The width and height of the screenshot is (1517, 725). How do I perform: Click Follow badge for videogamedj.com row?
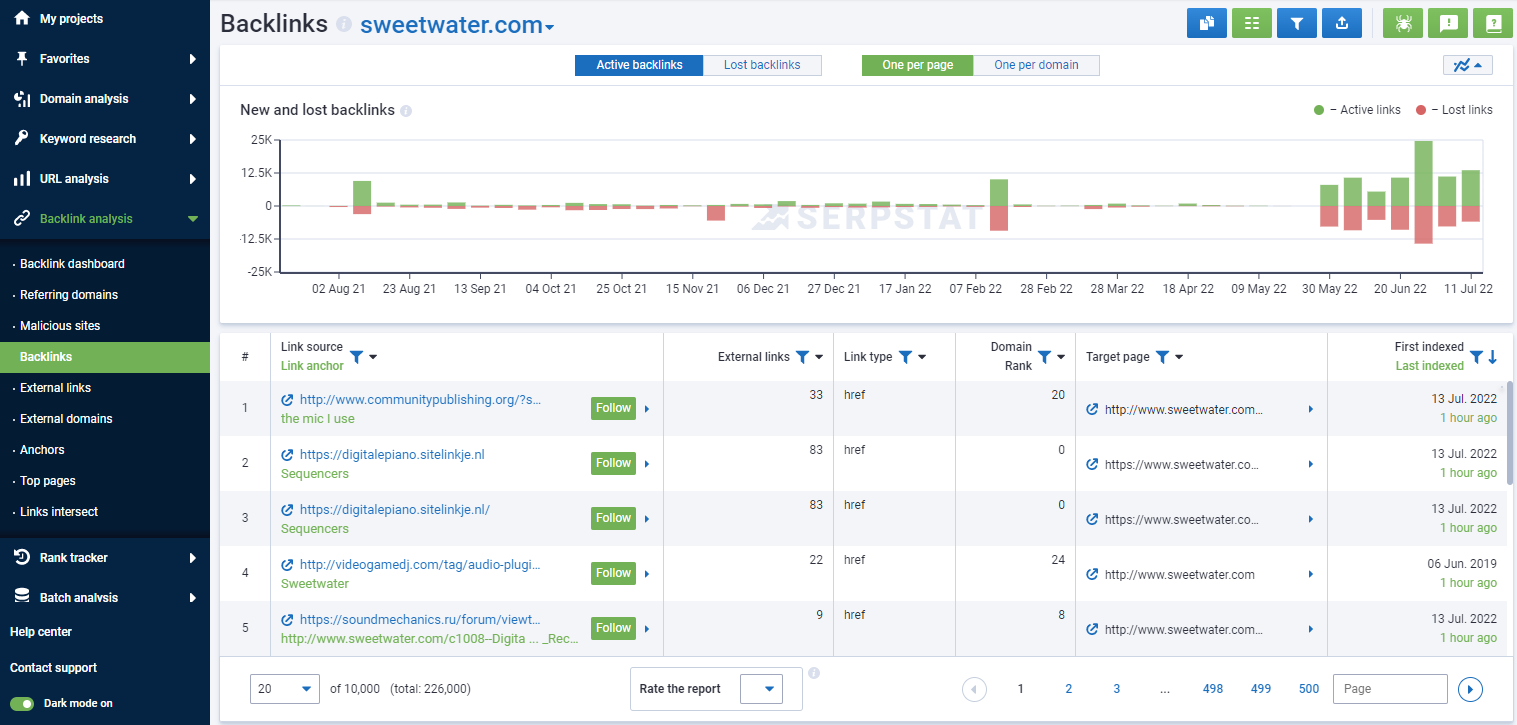click(613, 573)
